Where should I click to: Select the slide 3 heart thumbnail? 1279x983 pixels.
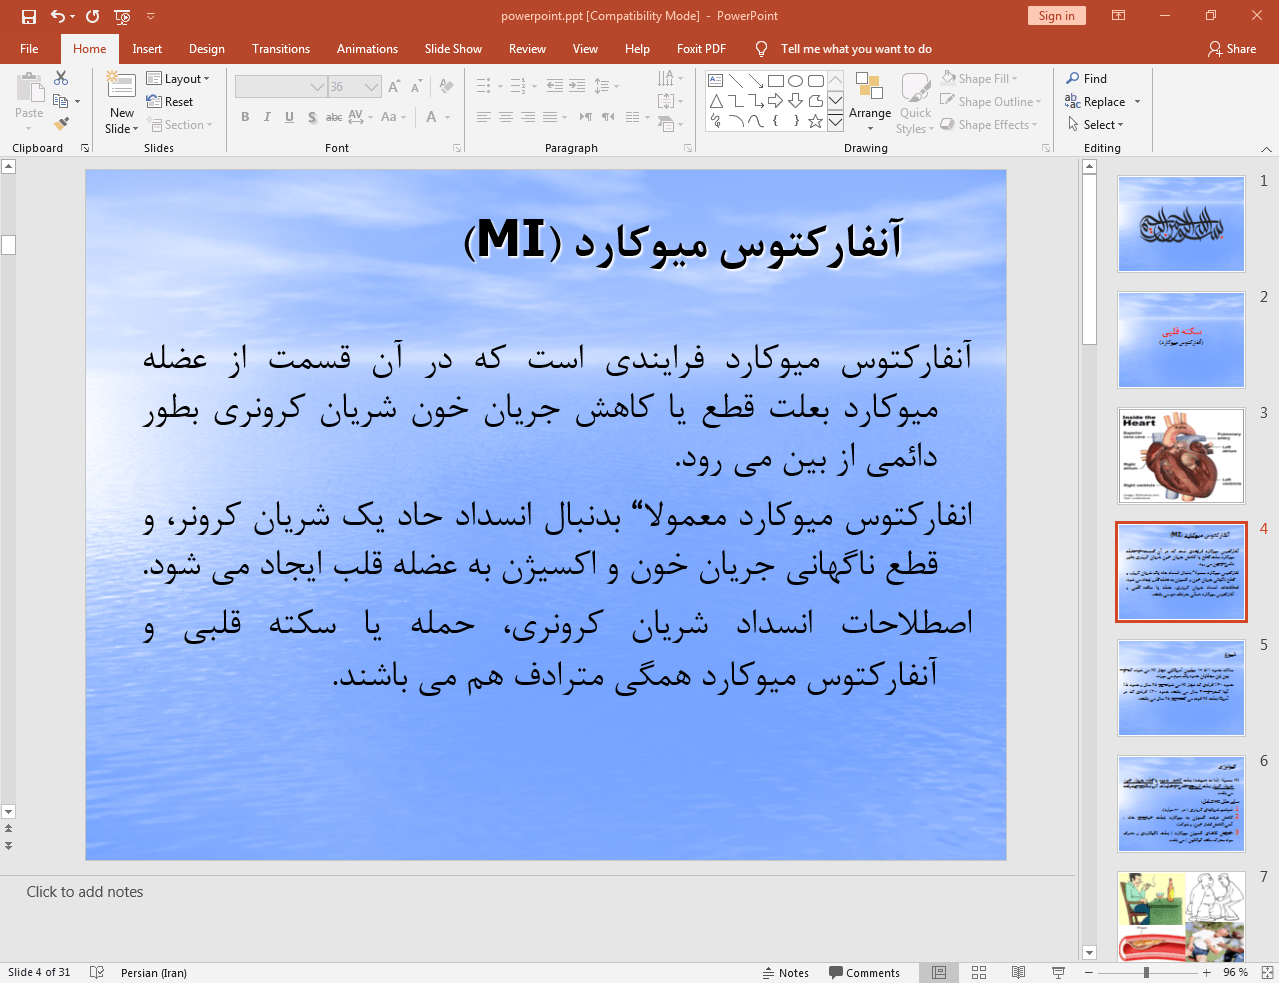1181,456
